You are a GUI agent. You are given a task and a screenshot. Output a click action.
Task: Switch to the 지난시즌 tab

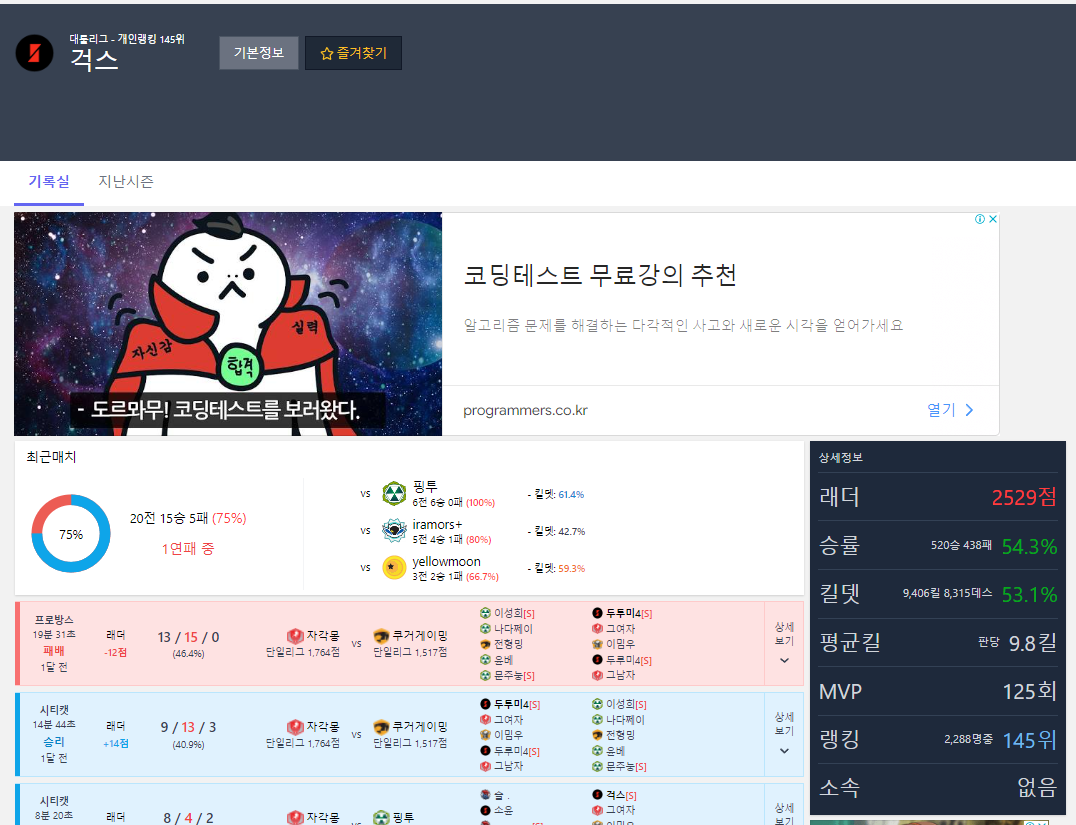pos(126,182)
